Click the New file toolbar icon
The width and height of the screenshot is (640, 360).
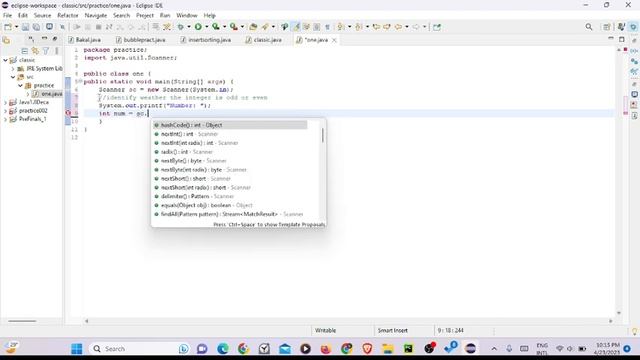[8, 27]
